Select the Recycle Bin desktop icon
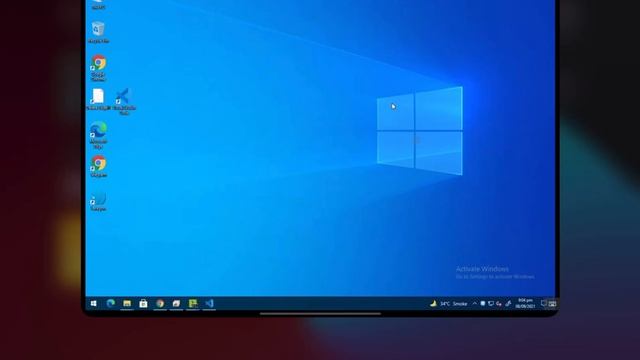 [98, 32]
